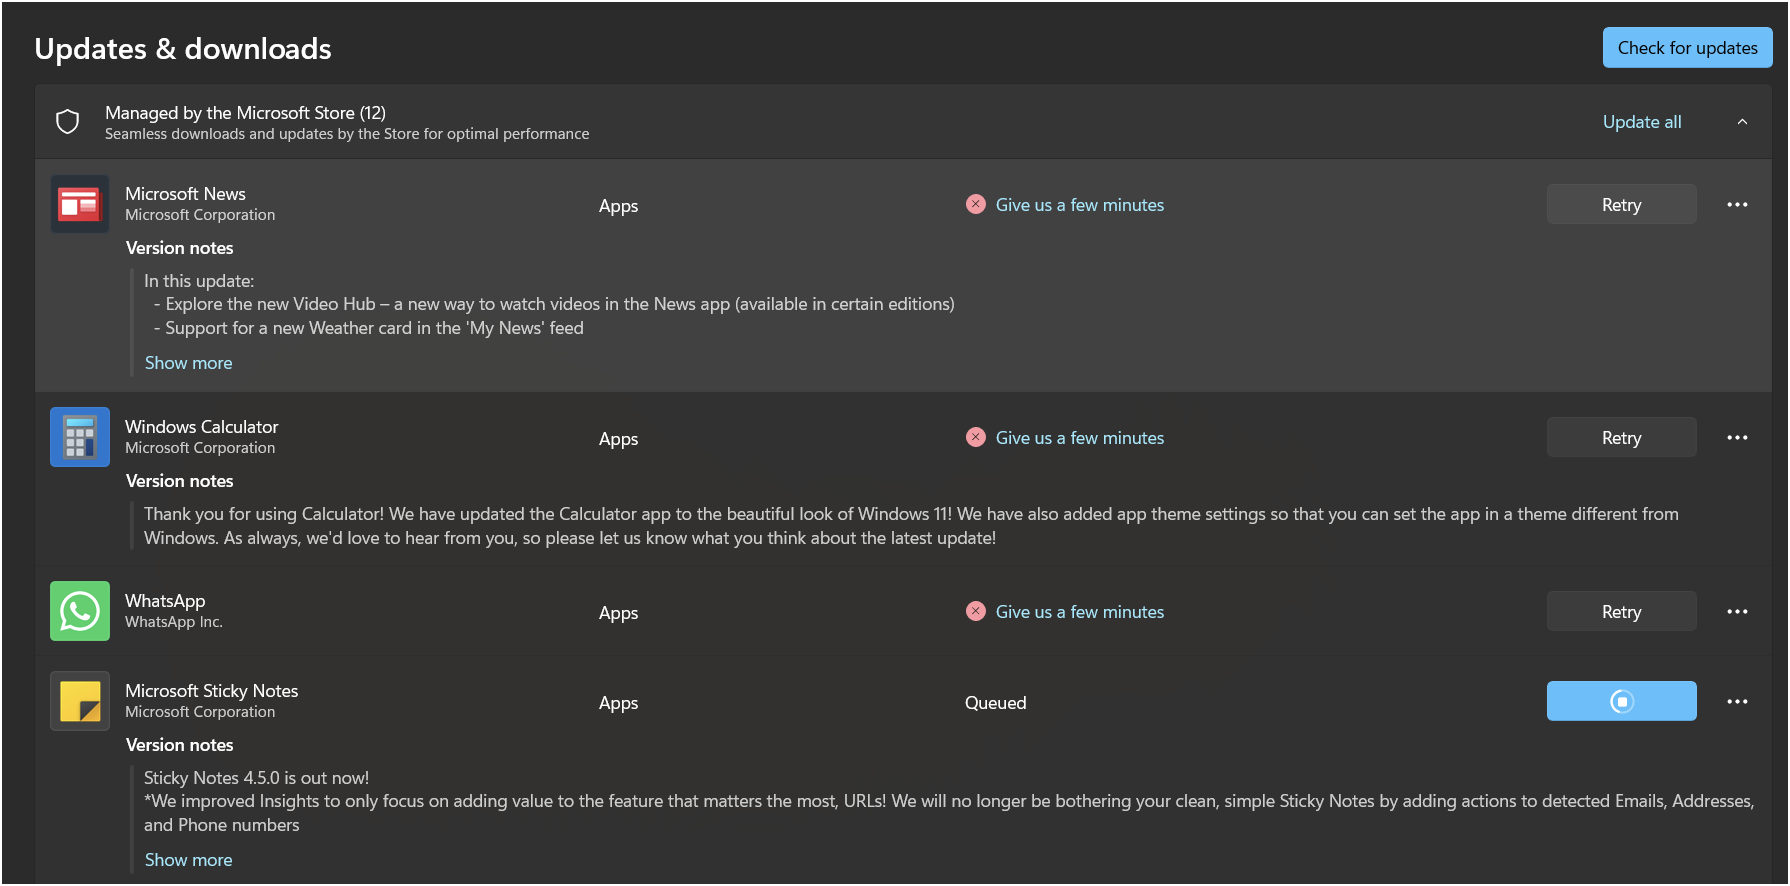Viewport: 1790px width, 886px height.
Task: Click the error icon in WhatsApp row
Action: 976,611
